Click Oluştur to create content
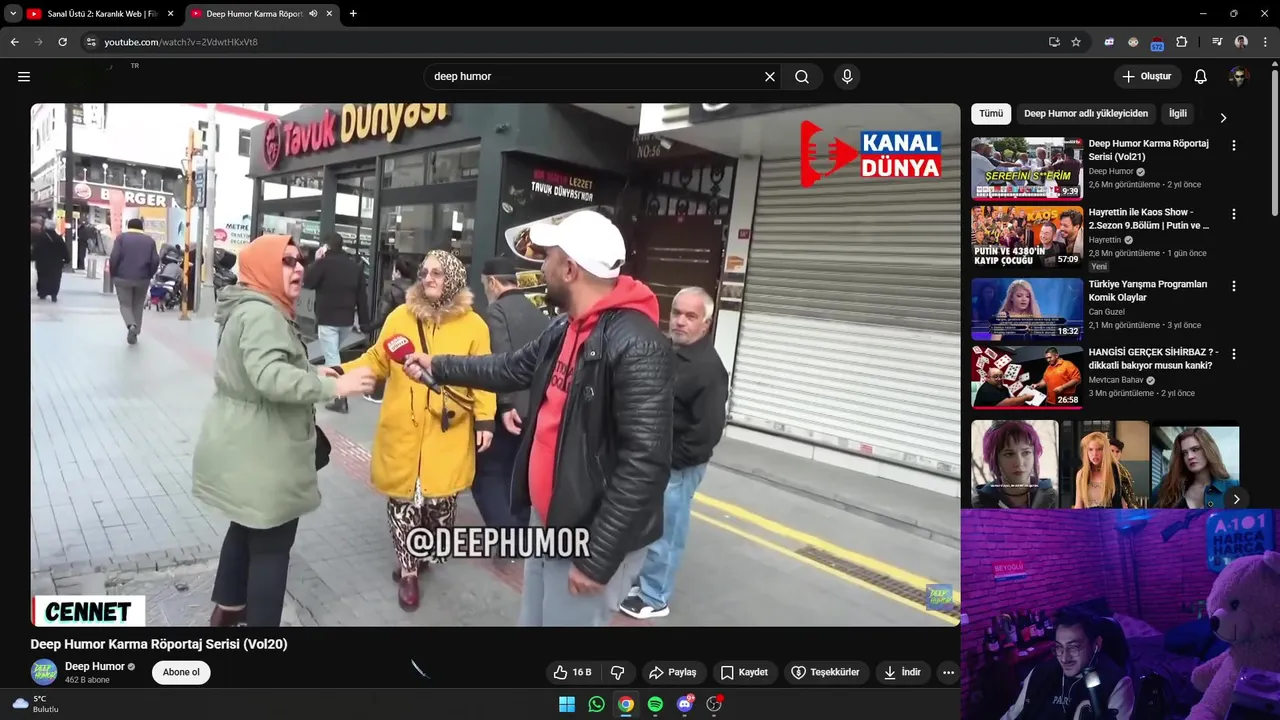 tap(1148, 77)
